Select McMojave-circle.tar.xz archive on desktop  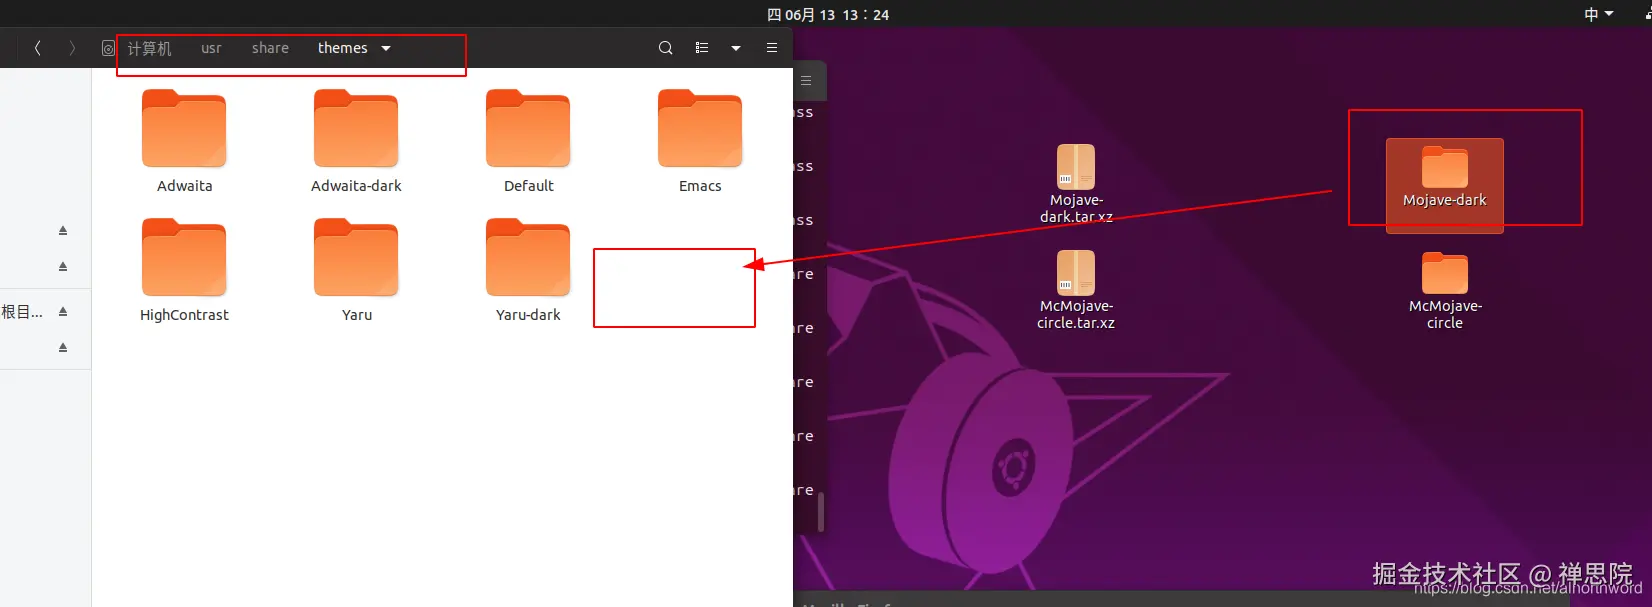[x=1076, y=290]
